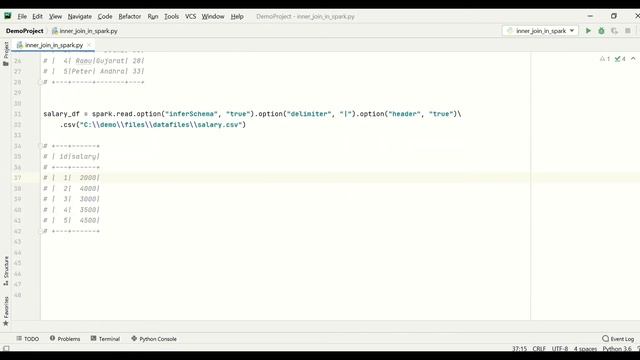Open the Project tool window sidebar
Image resolution: width=640 pixels, height=360 pixels.
6,53
